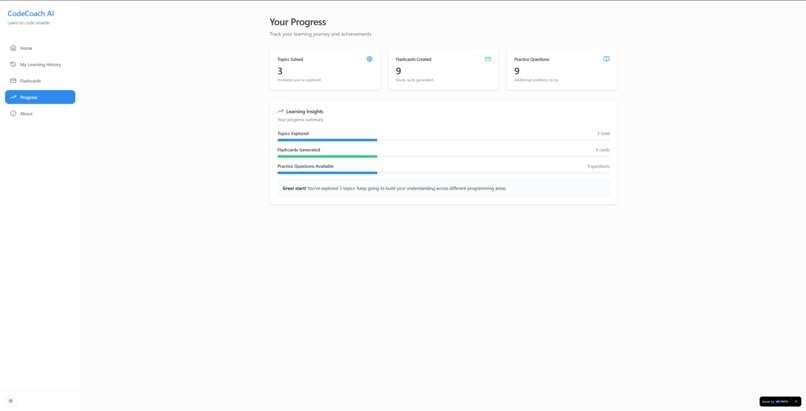Screen dimensions: 806x411
Task: Click the Flashcards Generated label
Action: tap(299, 150)
